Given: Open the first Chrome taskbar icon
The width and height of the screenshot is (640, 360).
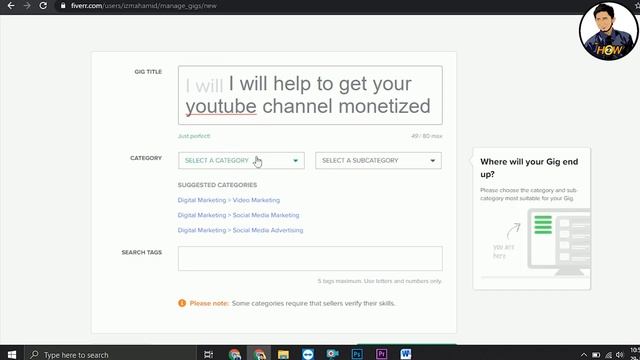Looking at the screenshot, I should click(x=235, y=354).
